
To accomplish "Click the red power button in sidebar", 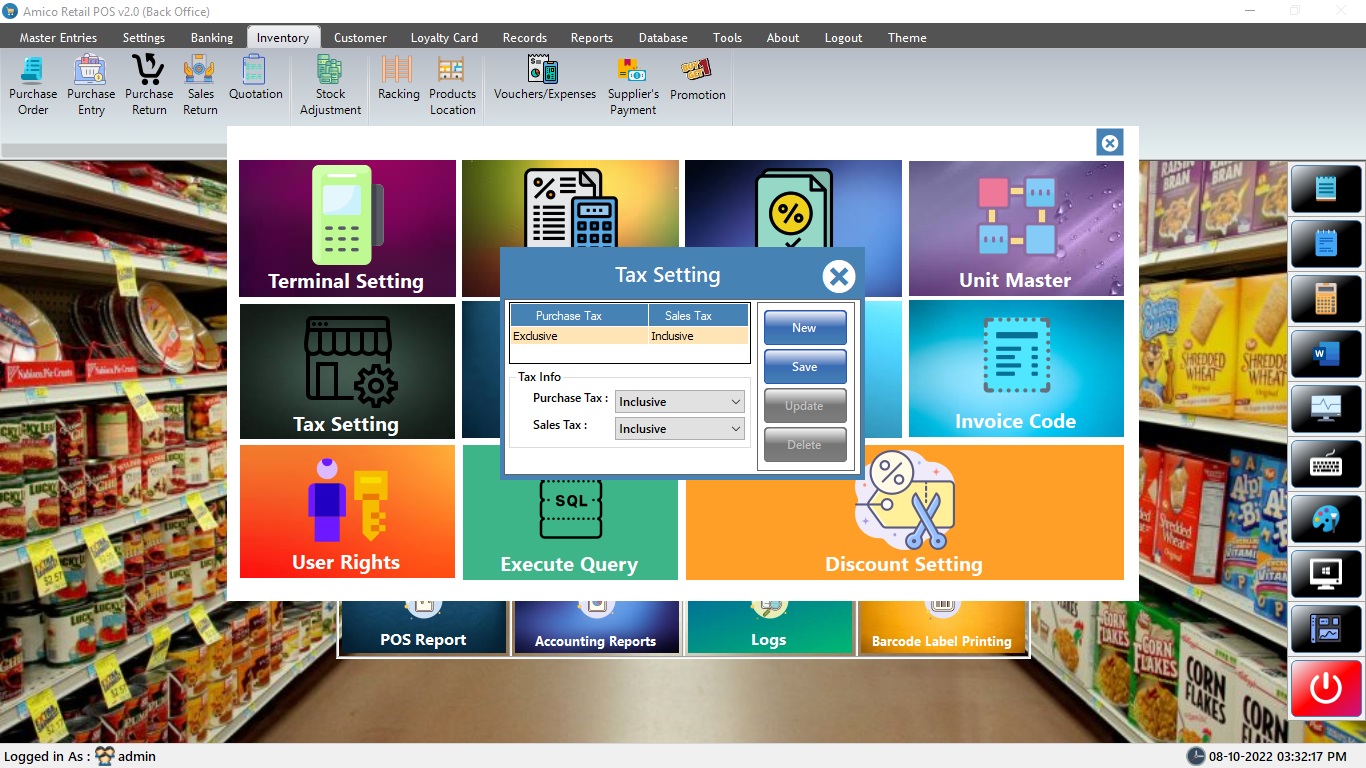I will point(1326,688).
